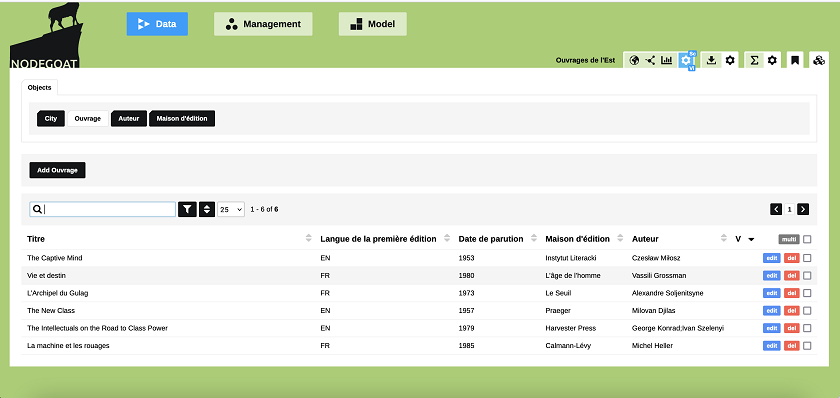Edit L'Archipel du Gulag entry

click(772, 293)
